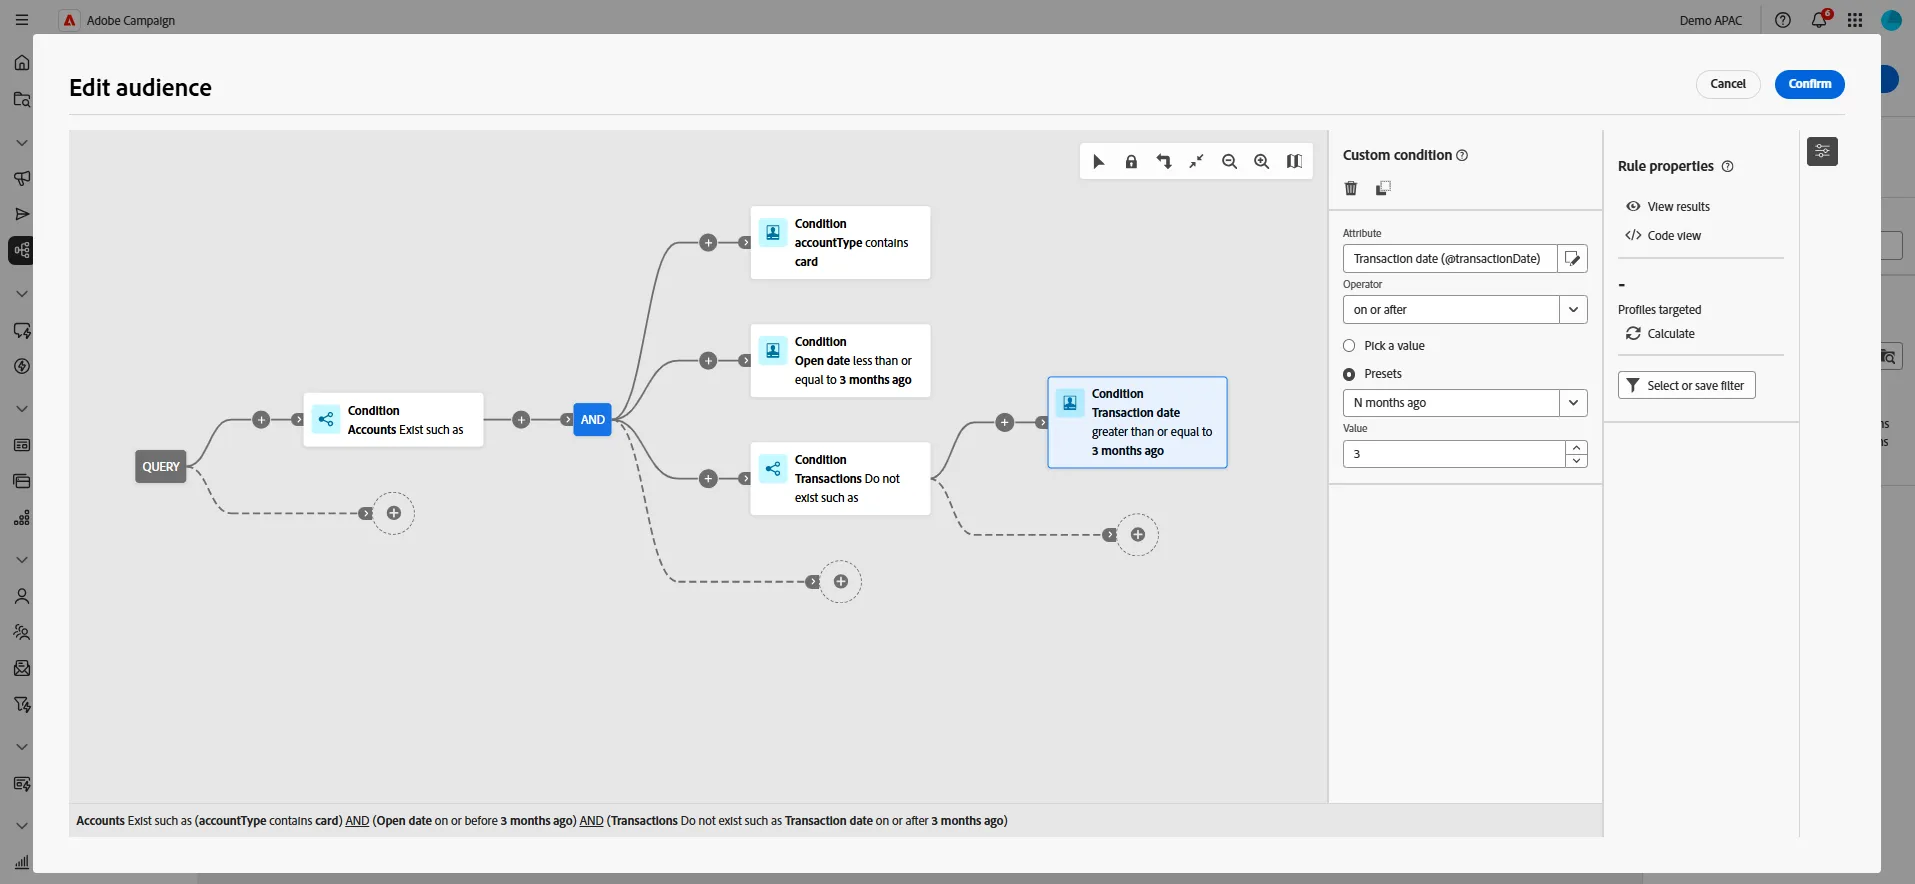Screen dimensions: 1915x884
Task: Select the 'Transactions Do not exist' condition node
Action: [x=840, y=479]
